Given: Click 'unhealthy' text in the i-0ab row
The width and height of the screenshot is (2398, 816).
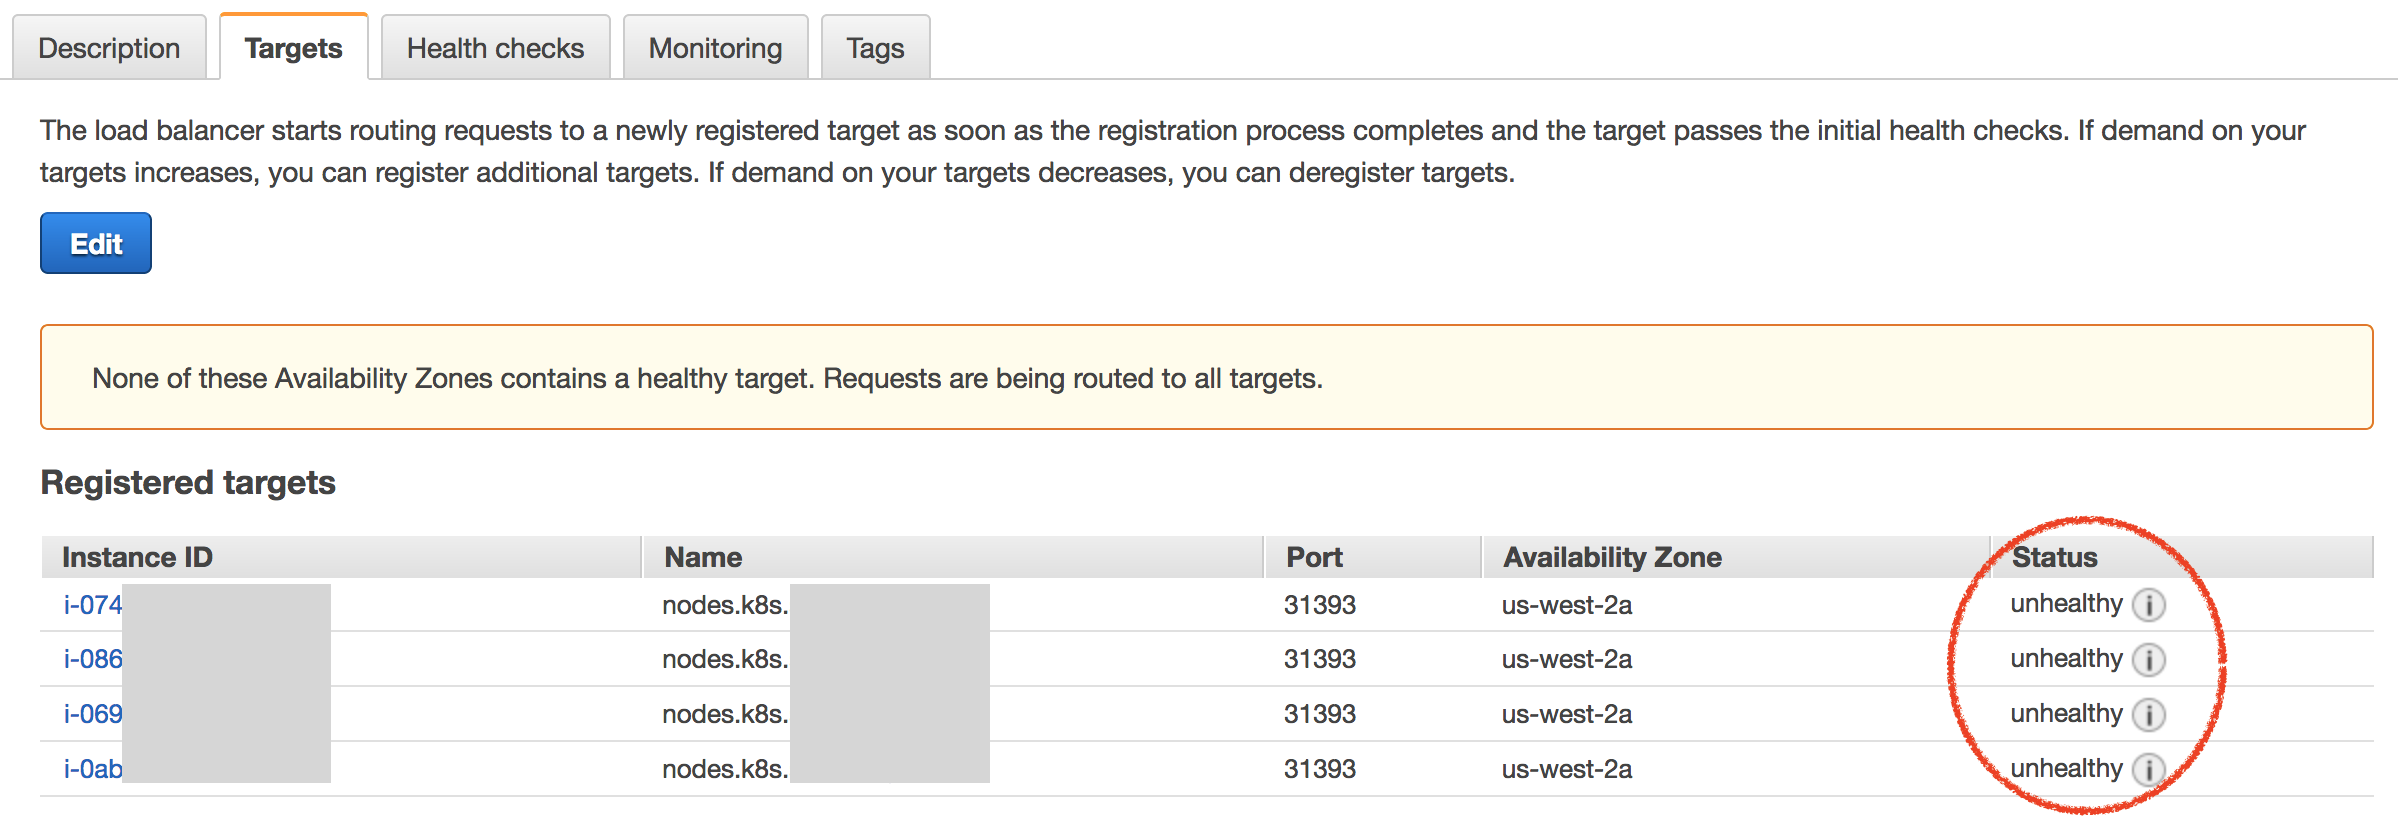Looking at the screenshot, I should tap(2066, 769).
